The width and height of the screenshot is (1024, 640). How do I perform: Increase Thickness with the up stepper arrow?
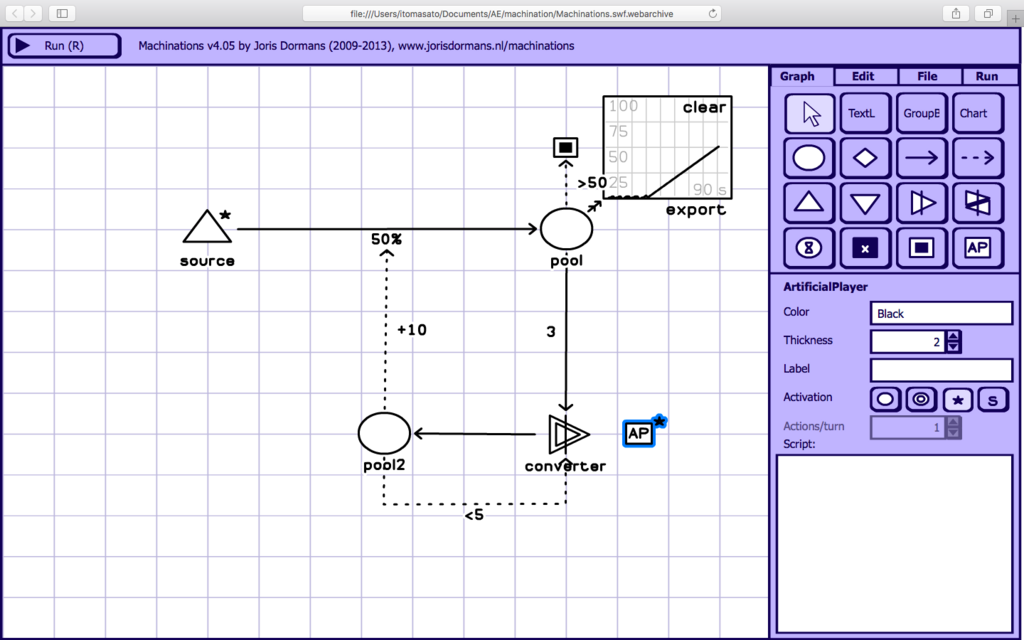click(x=953, y=336)
